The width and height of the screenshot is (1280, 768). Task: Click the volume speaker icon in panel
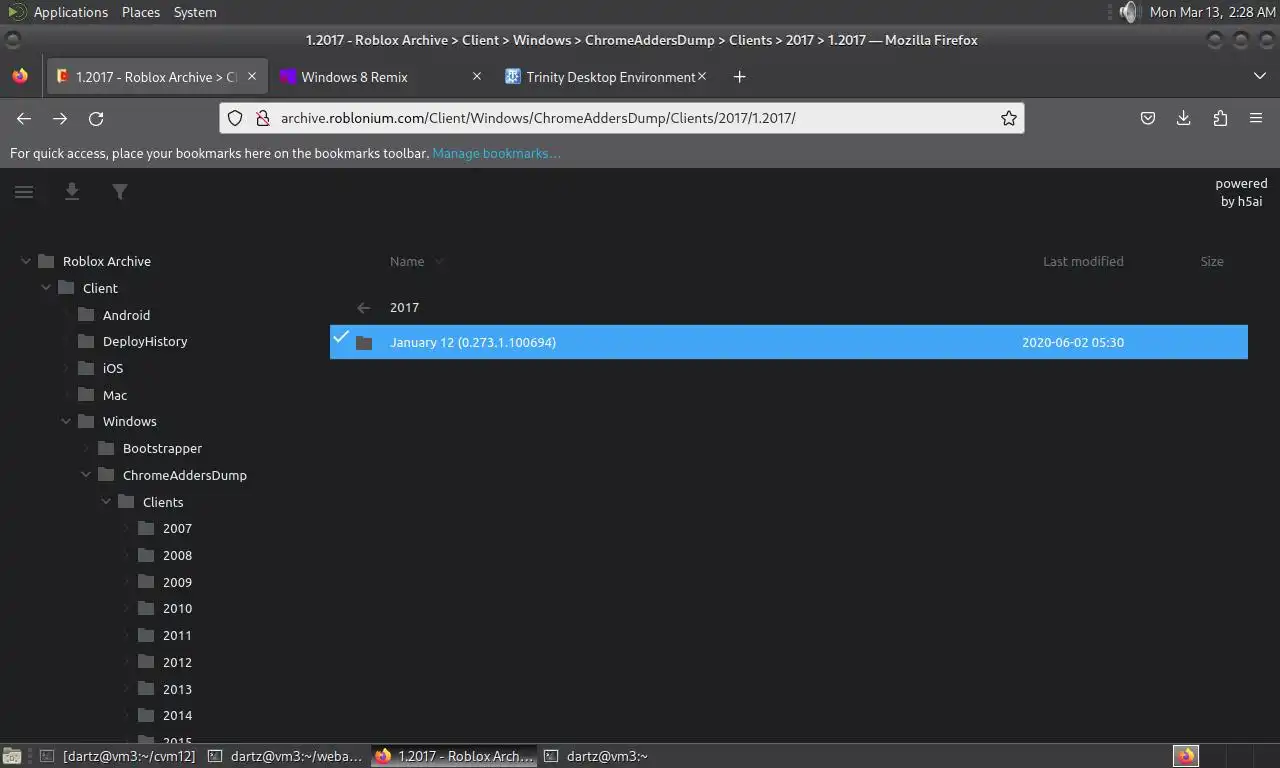tap(1128, 12)
